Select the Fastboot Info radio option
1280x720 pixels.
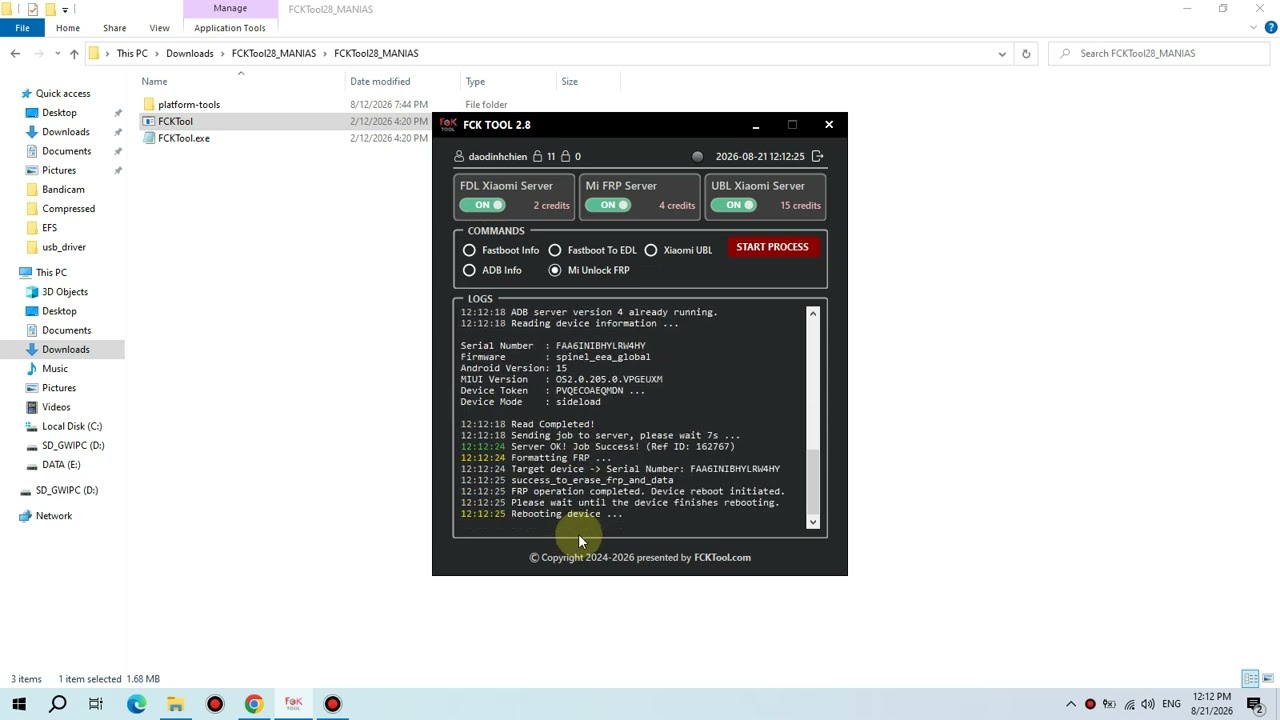(x=469, y=250)
